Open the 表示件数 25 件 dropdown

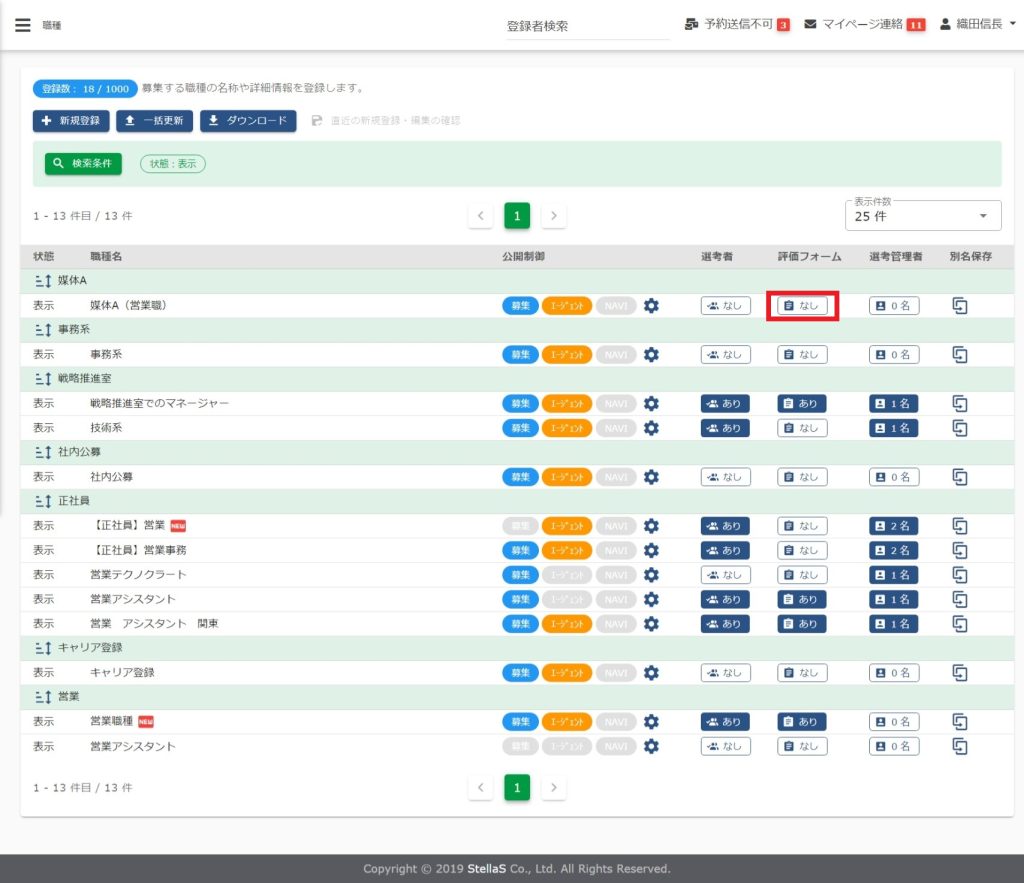coord(921,216)
